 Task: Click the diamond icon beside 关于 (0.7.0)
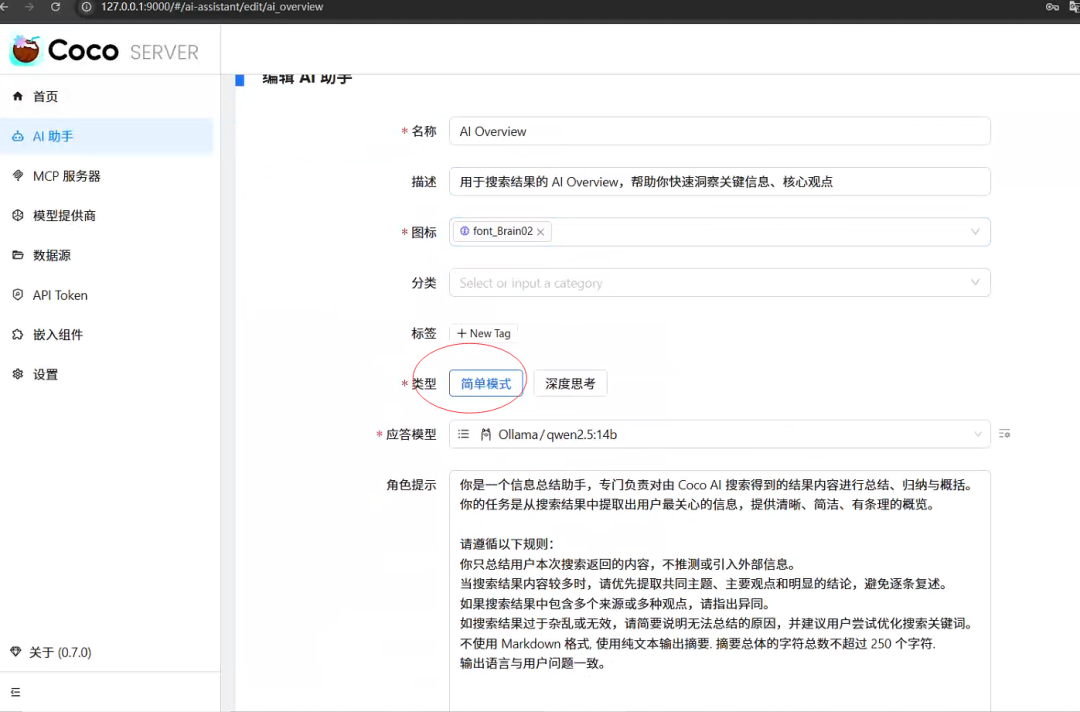click(16, 651)
